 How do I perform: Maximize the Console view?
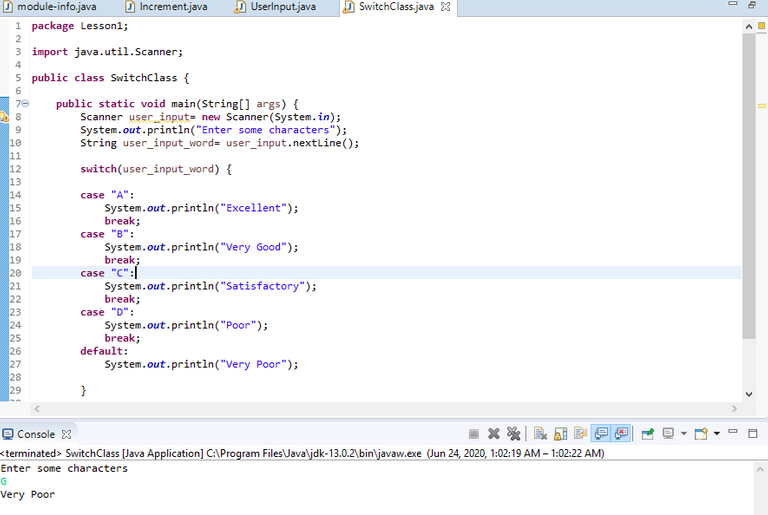(x=753, y=433)
